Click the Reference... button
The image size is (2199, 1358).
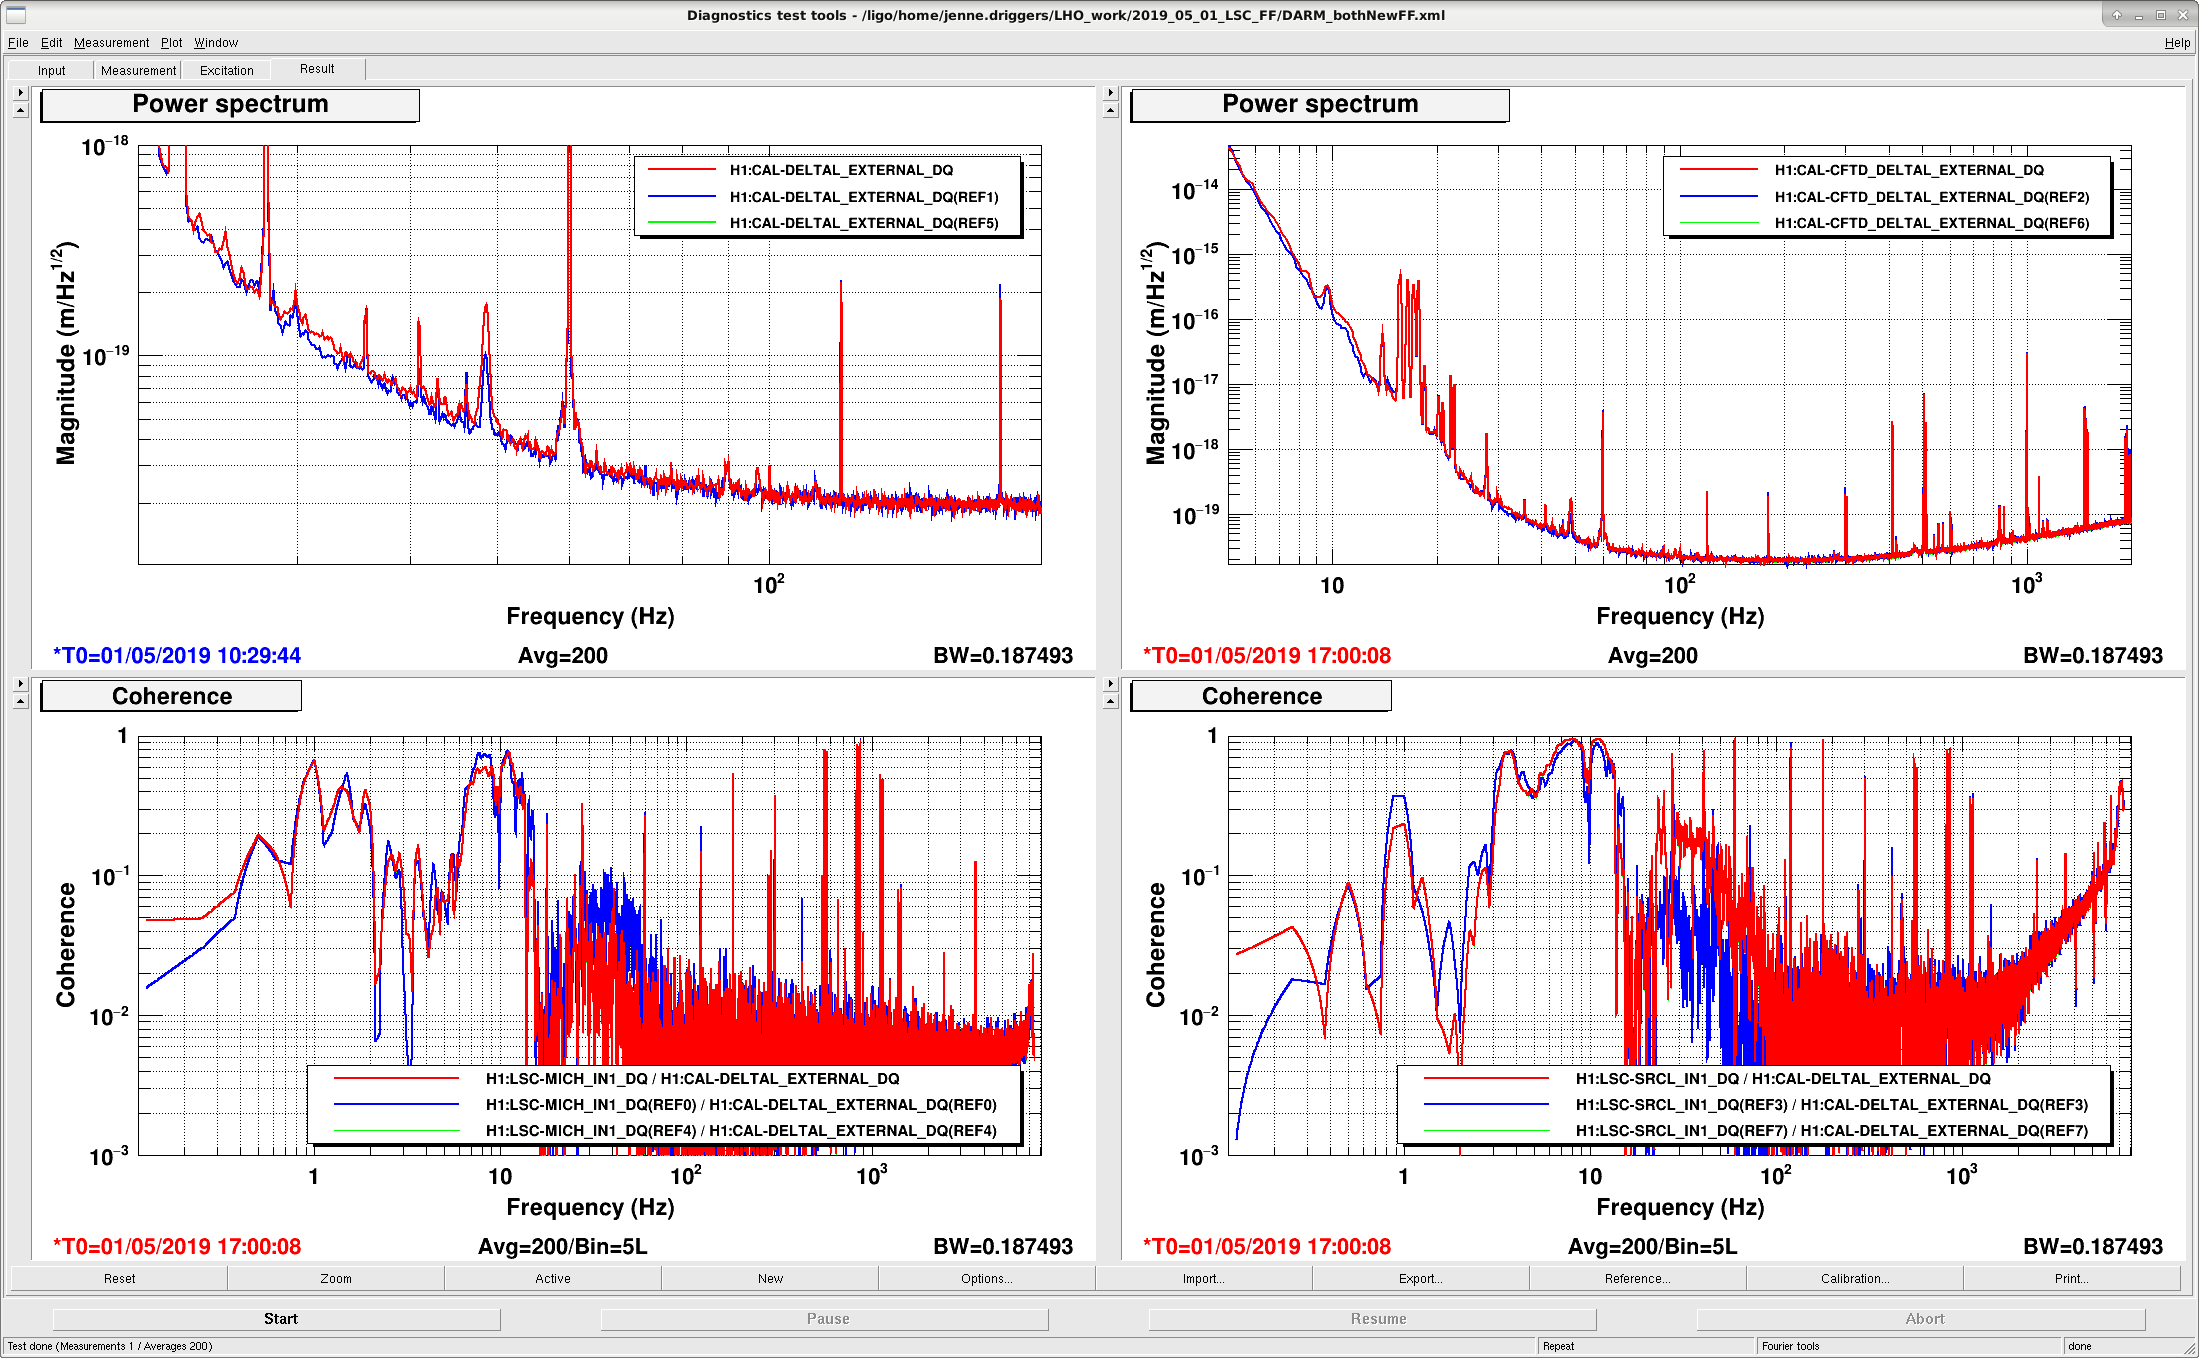coord(1637,1279)
